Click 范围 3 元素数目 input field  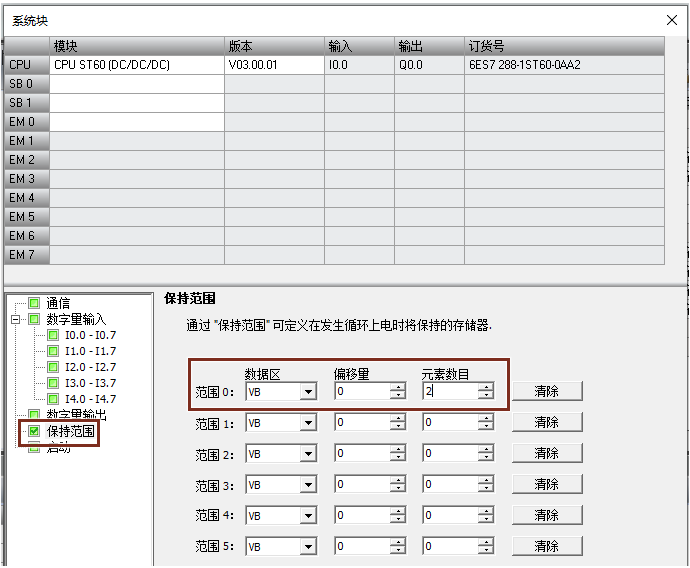tap(450, 485)
